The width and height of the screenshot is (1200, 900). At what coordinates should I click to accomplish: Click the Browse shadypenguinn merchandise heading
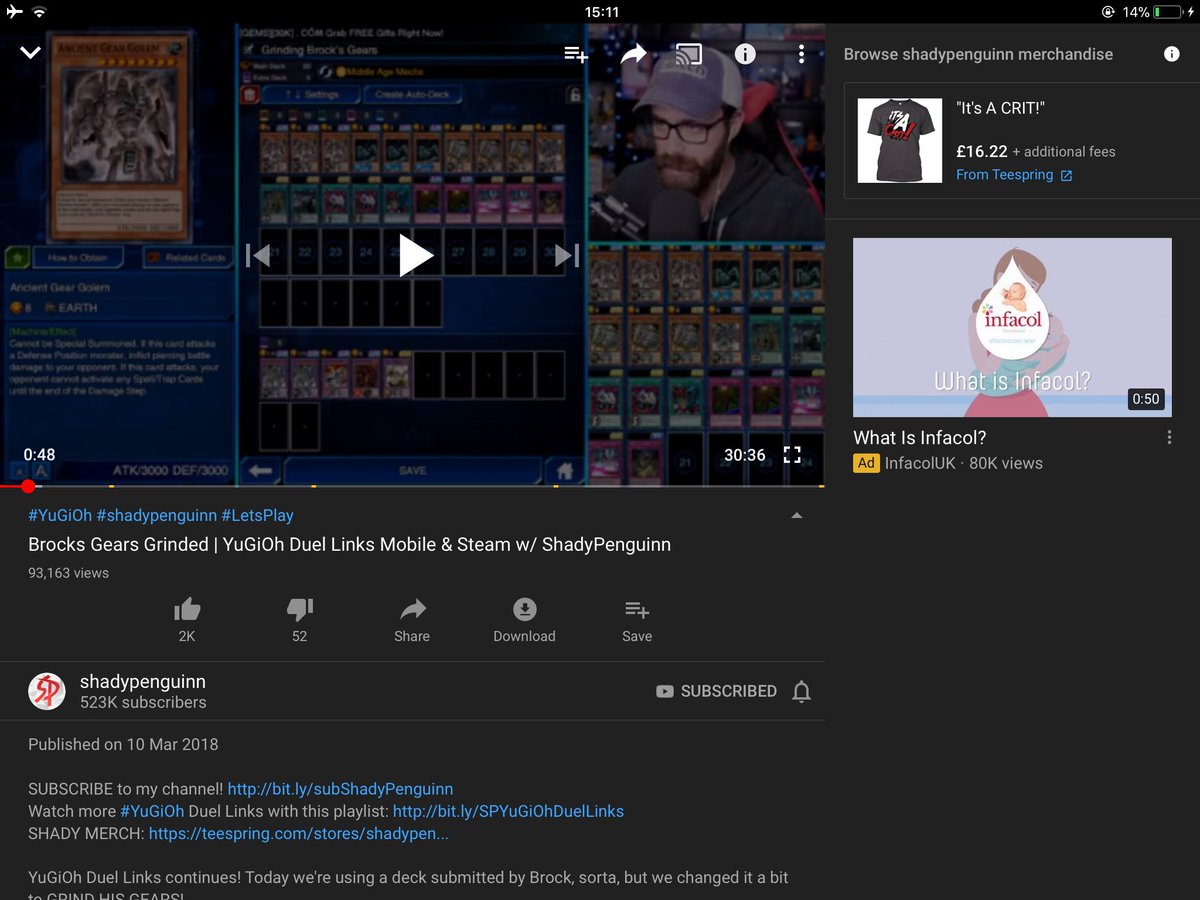978,54
